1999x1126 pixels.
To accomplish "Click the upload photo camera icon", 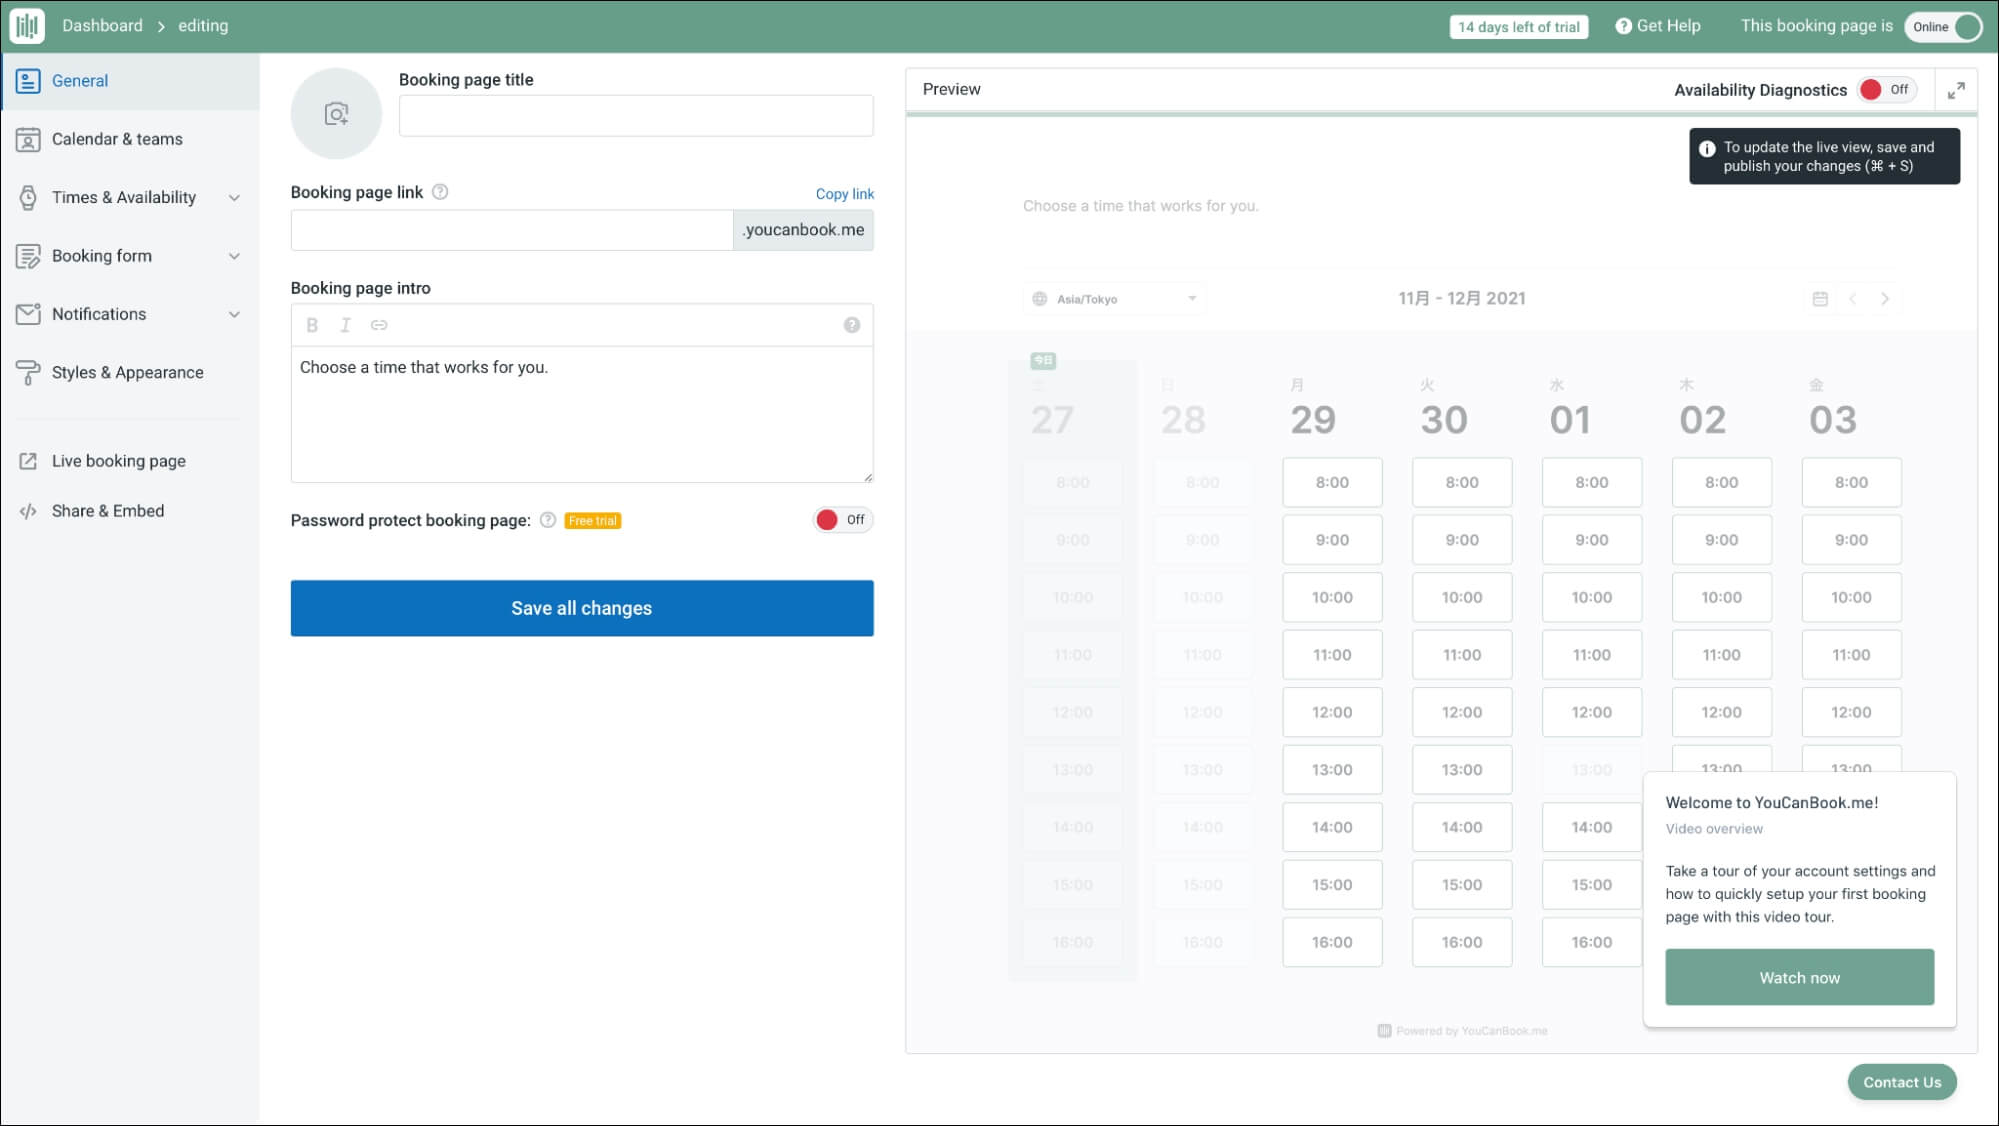I will [336, 114].
